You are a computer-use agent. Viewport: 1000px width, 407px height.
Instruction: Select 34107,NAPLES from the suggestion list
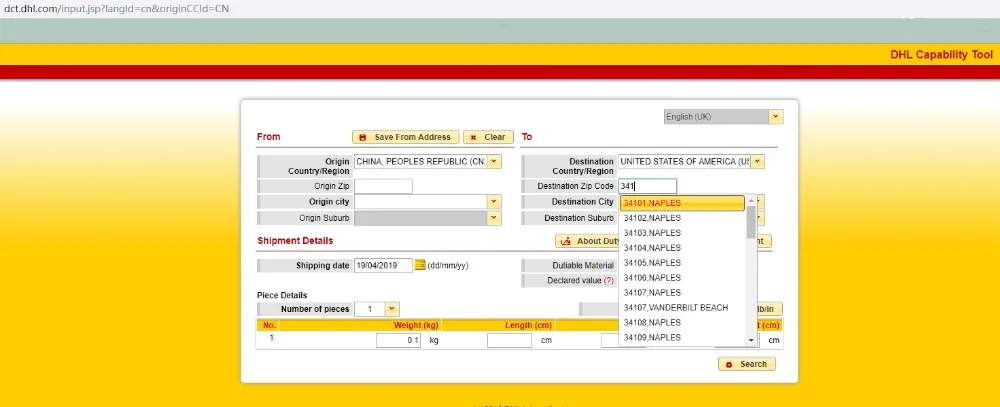pos(682,293)
